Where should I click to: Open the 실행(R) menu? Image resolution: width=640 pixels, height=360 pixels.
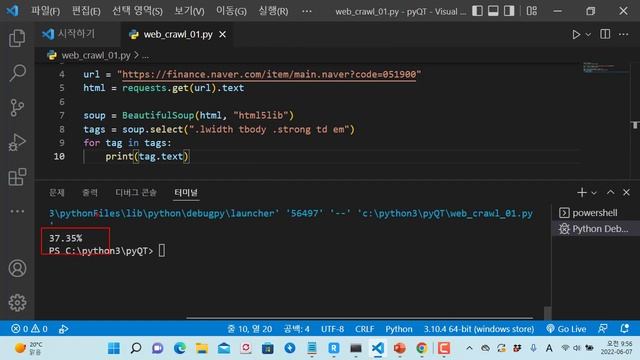point(273,11)
